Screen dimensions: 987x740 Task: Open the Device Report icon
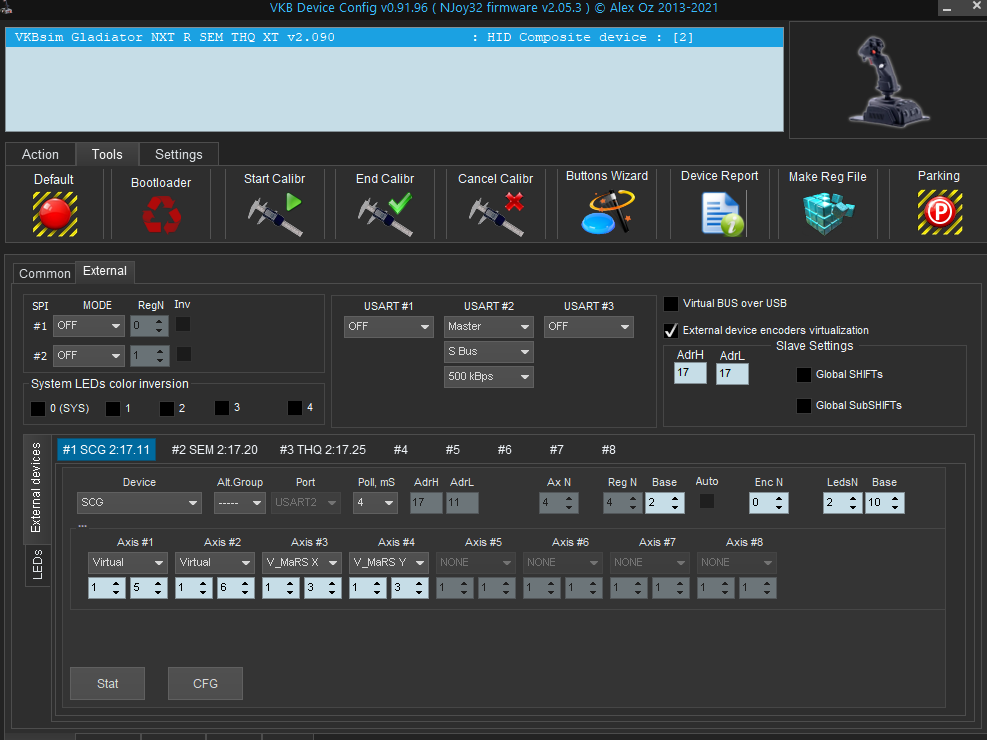click(720, 212)
